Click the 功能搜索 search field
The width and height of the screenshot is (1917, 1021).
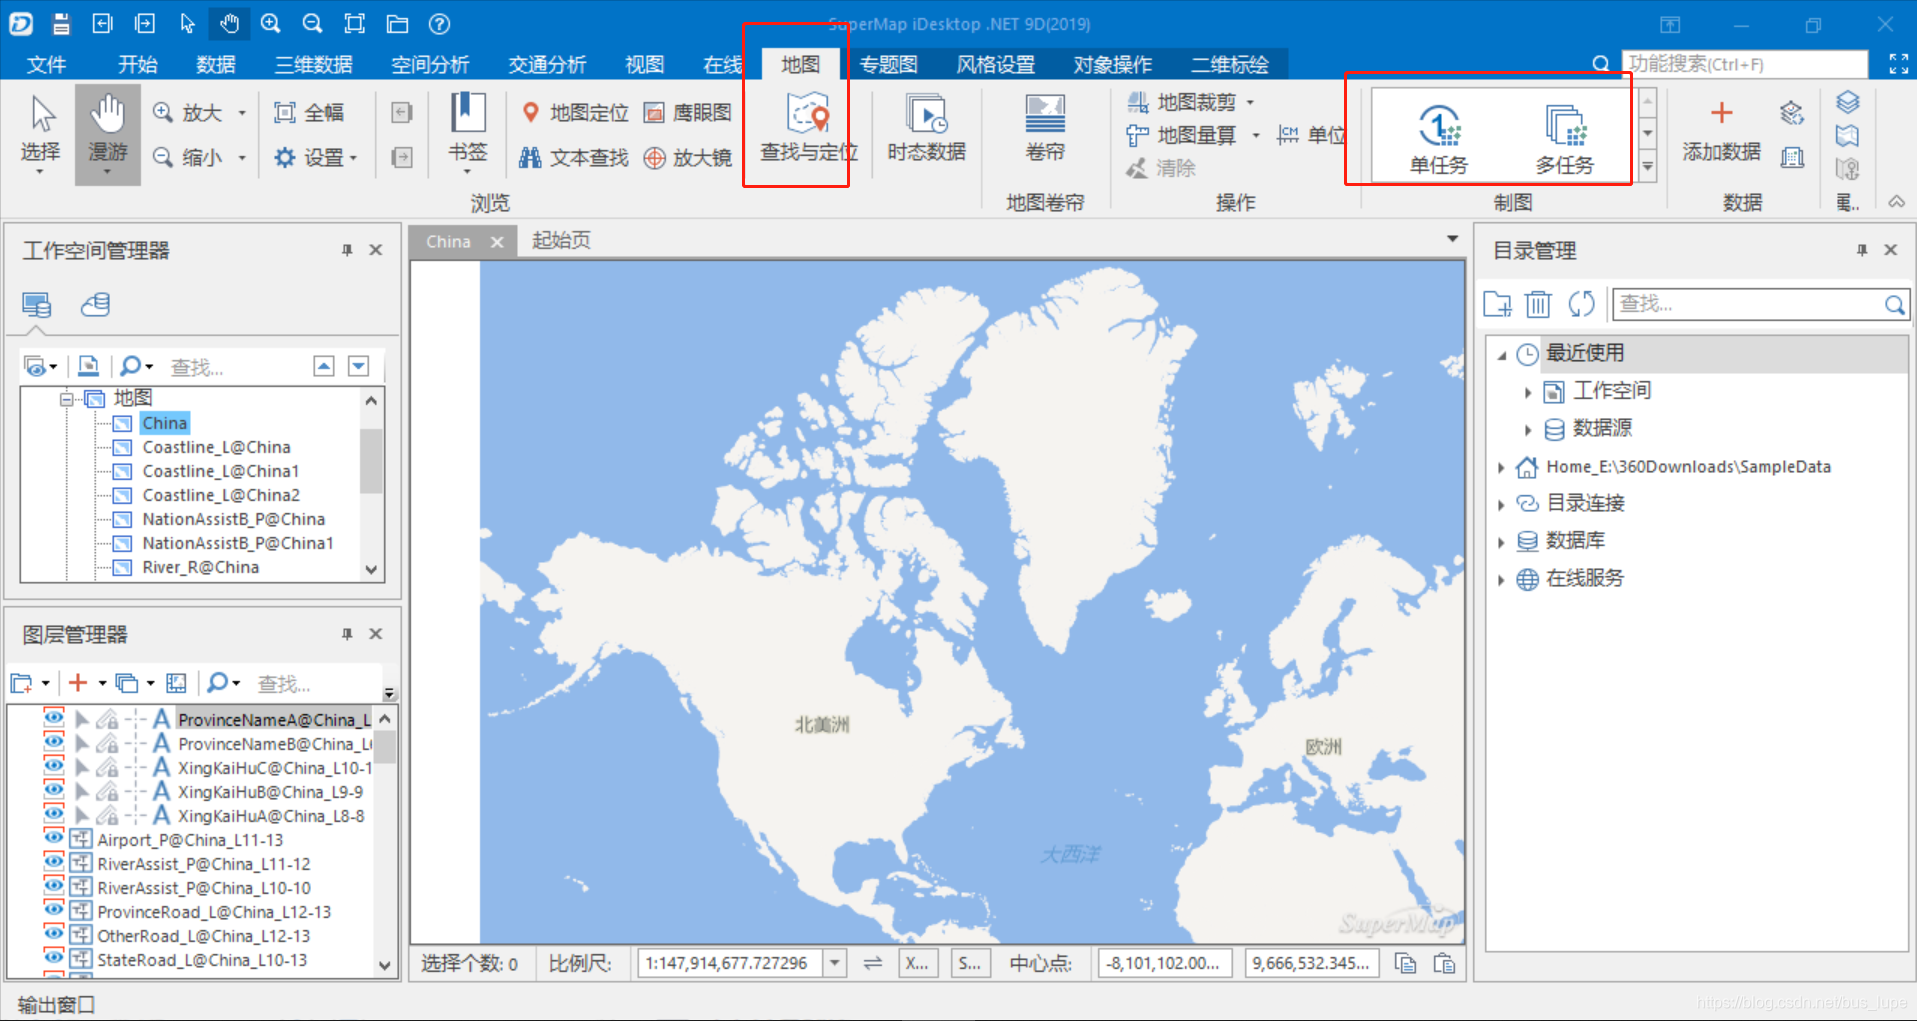click(1745, 64)
